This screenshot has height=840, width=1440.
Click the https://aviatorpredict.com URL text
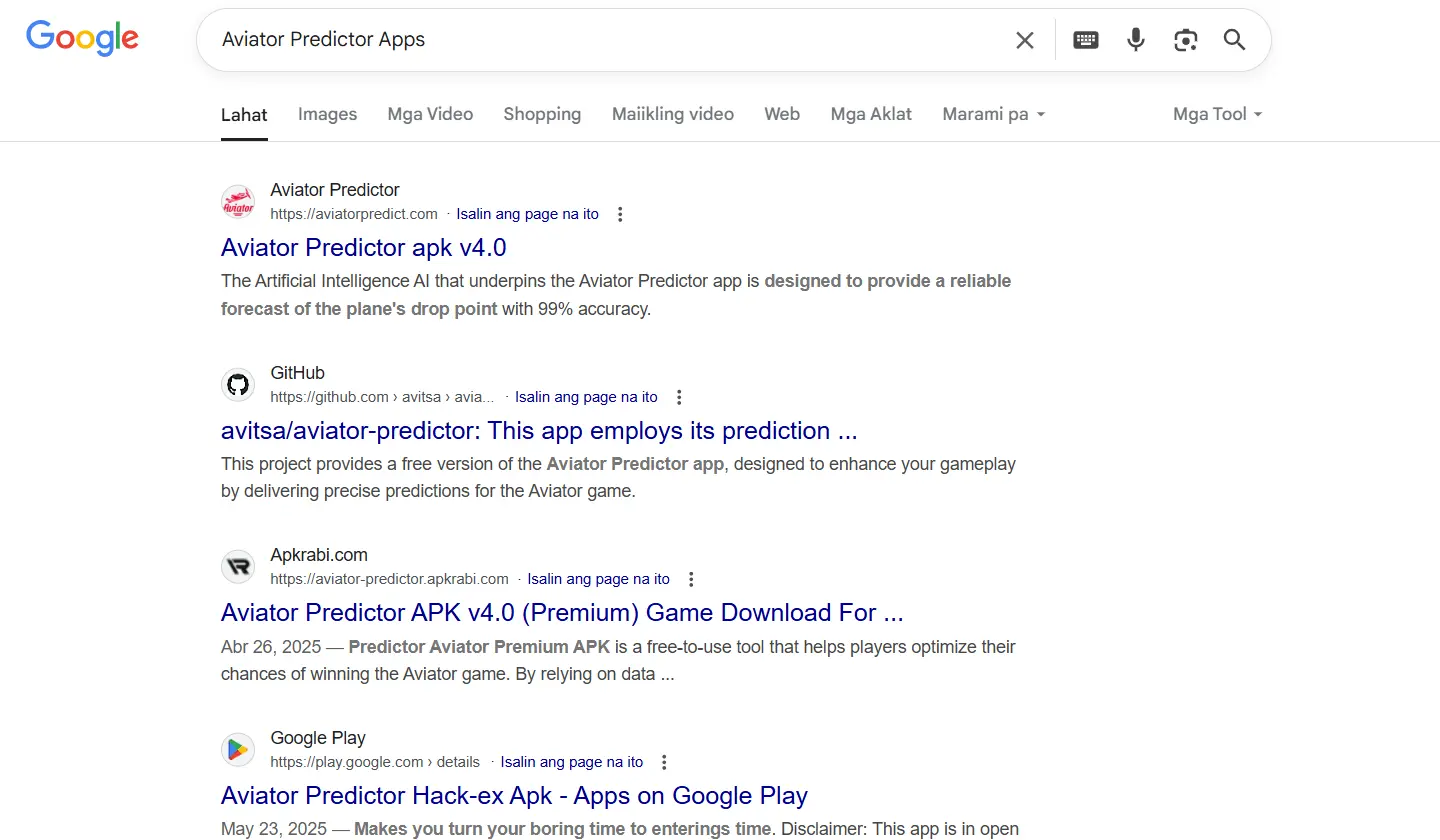(x=354, y=214)
